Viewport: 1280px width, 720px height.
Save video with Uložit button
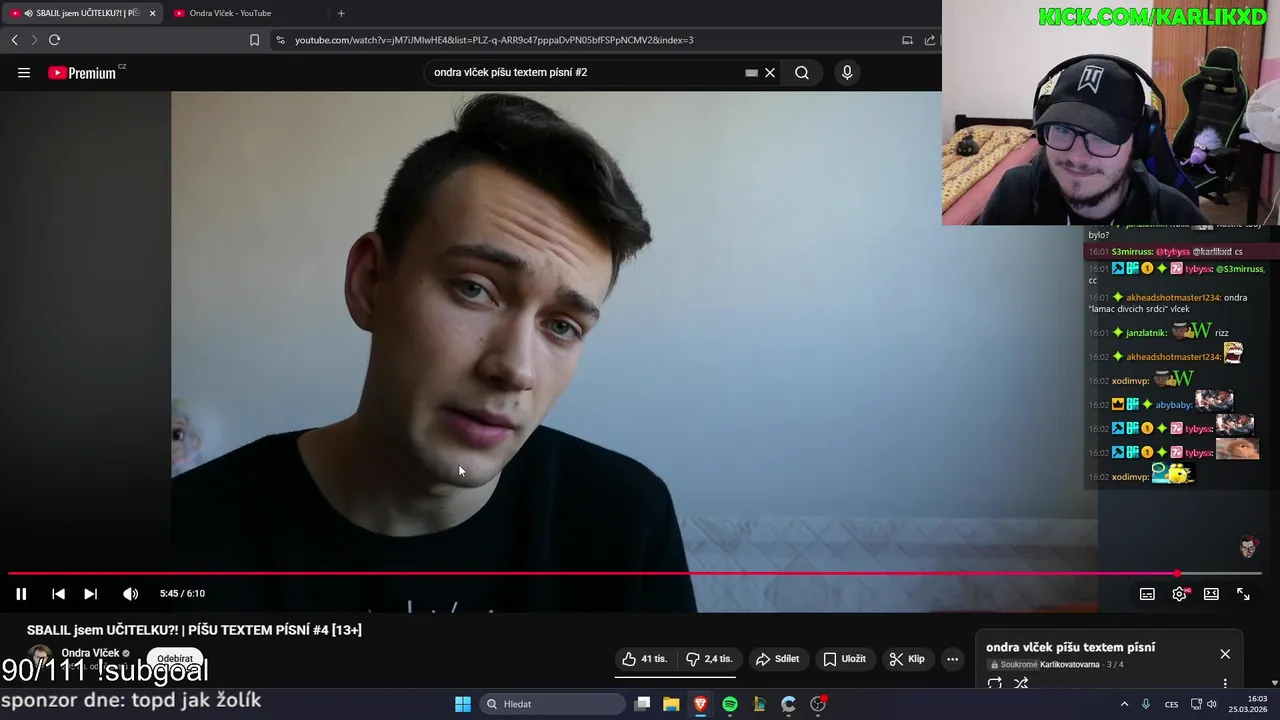tap(844, 659)
